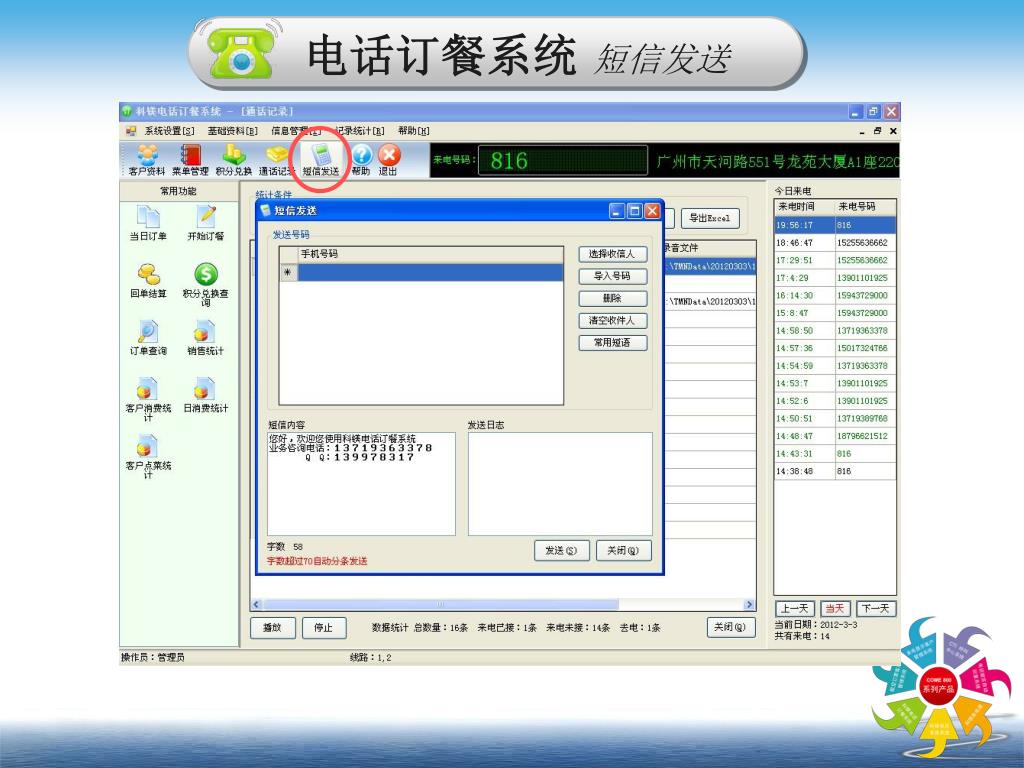This screenshot has width=1024, height=768.
Task: Open 通话记录 toolbar icon
Action: pos(277,160)
